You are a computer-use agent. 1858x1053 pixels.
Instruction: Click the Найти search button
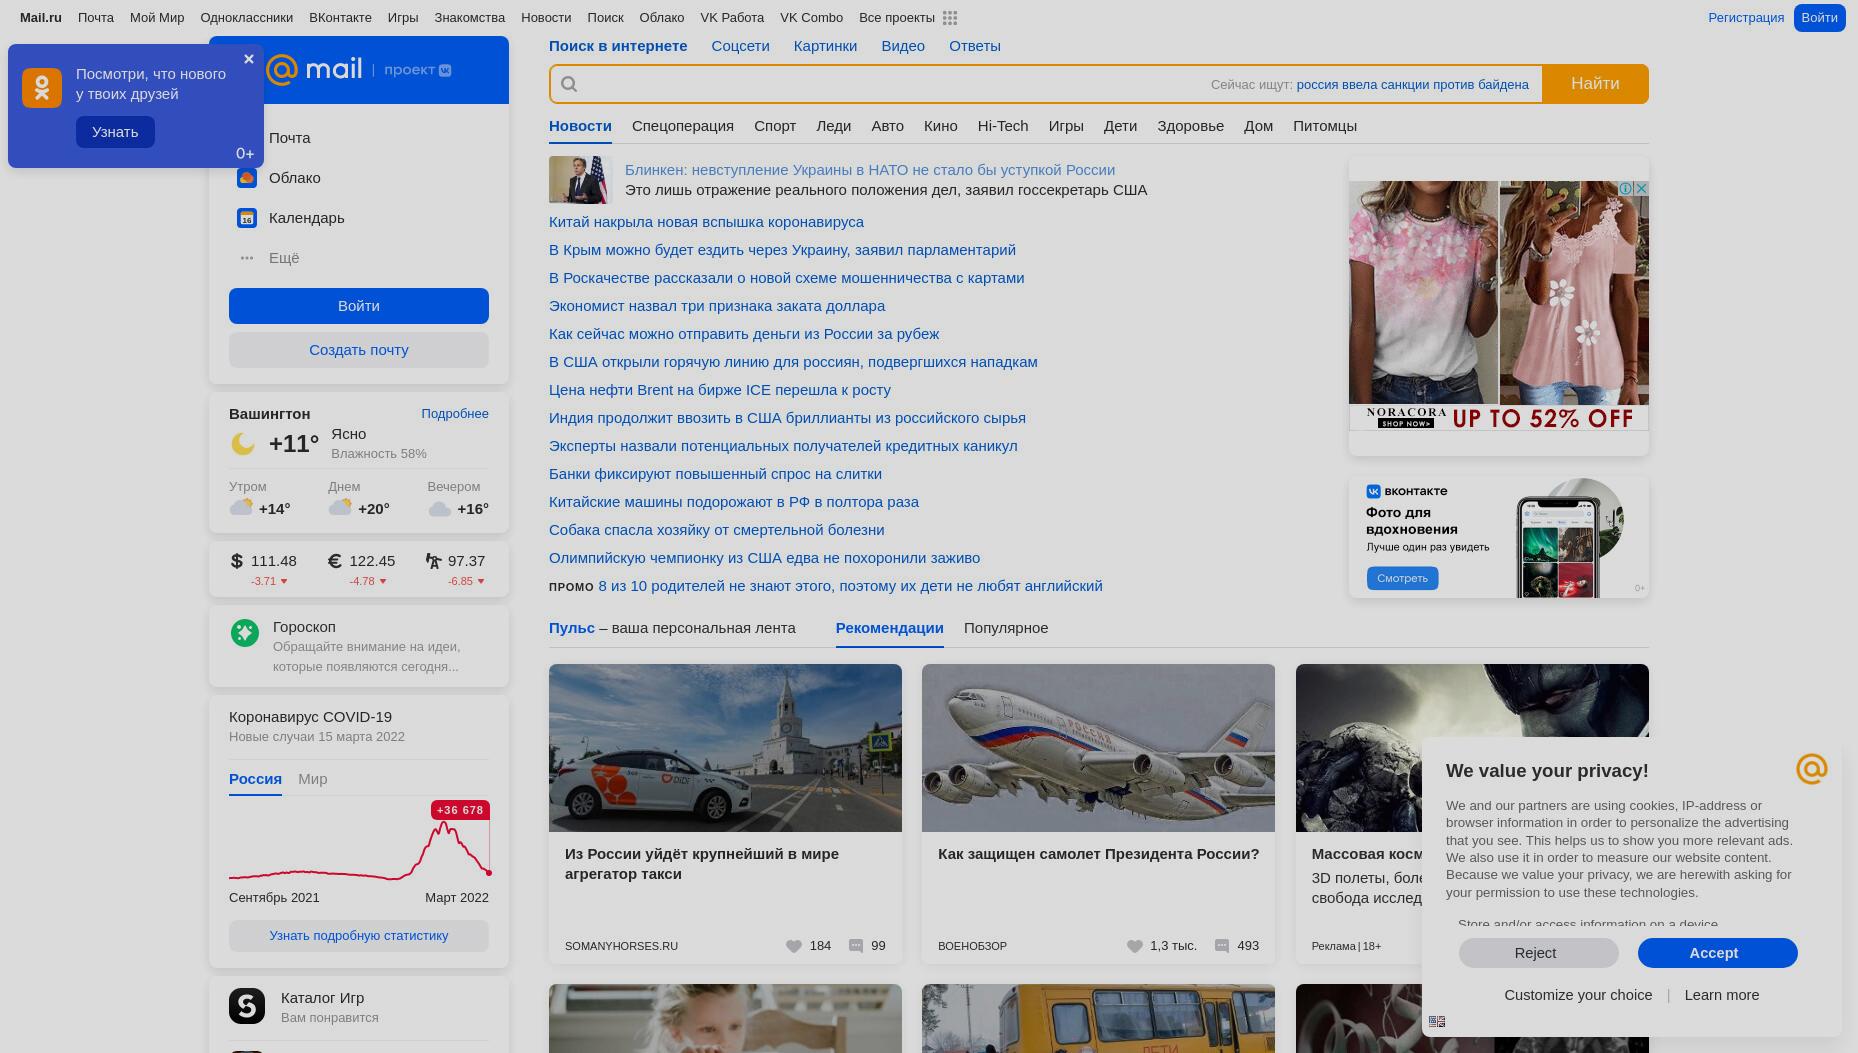[1595, 84]
